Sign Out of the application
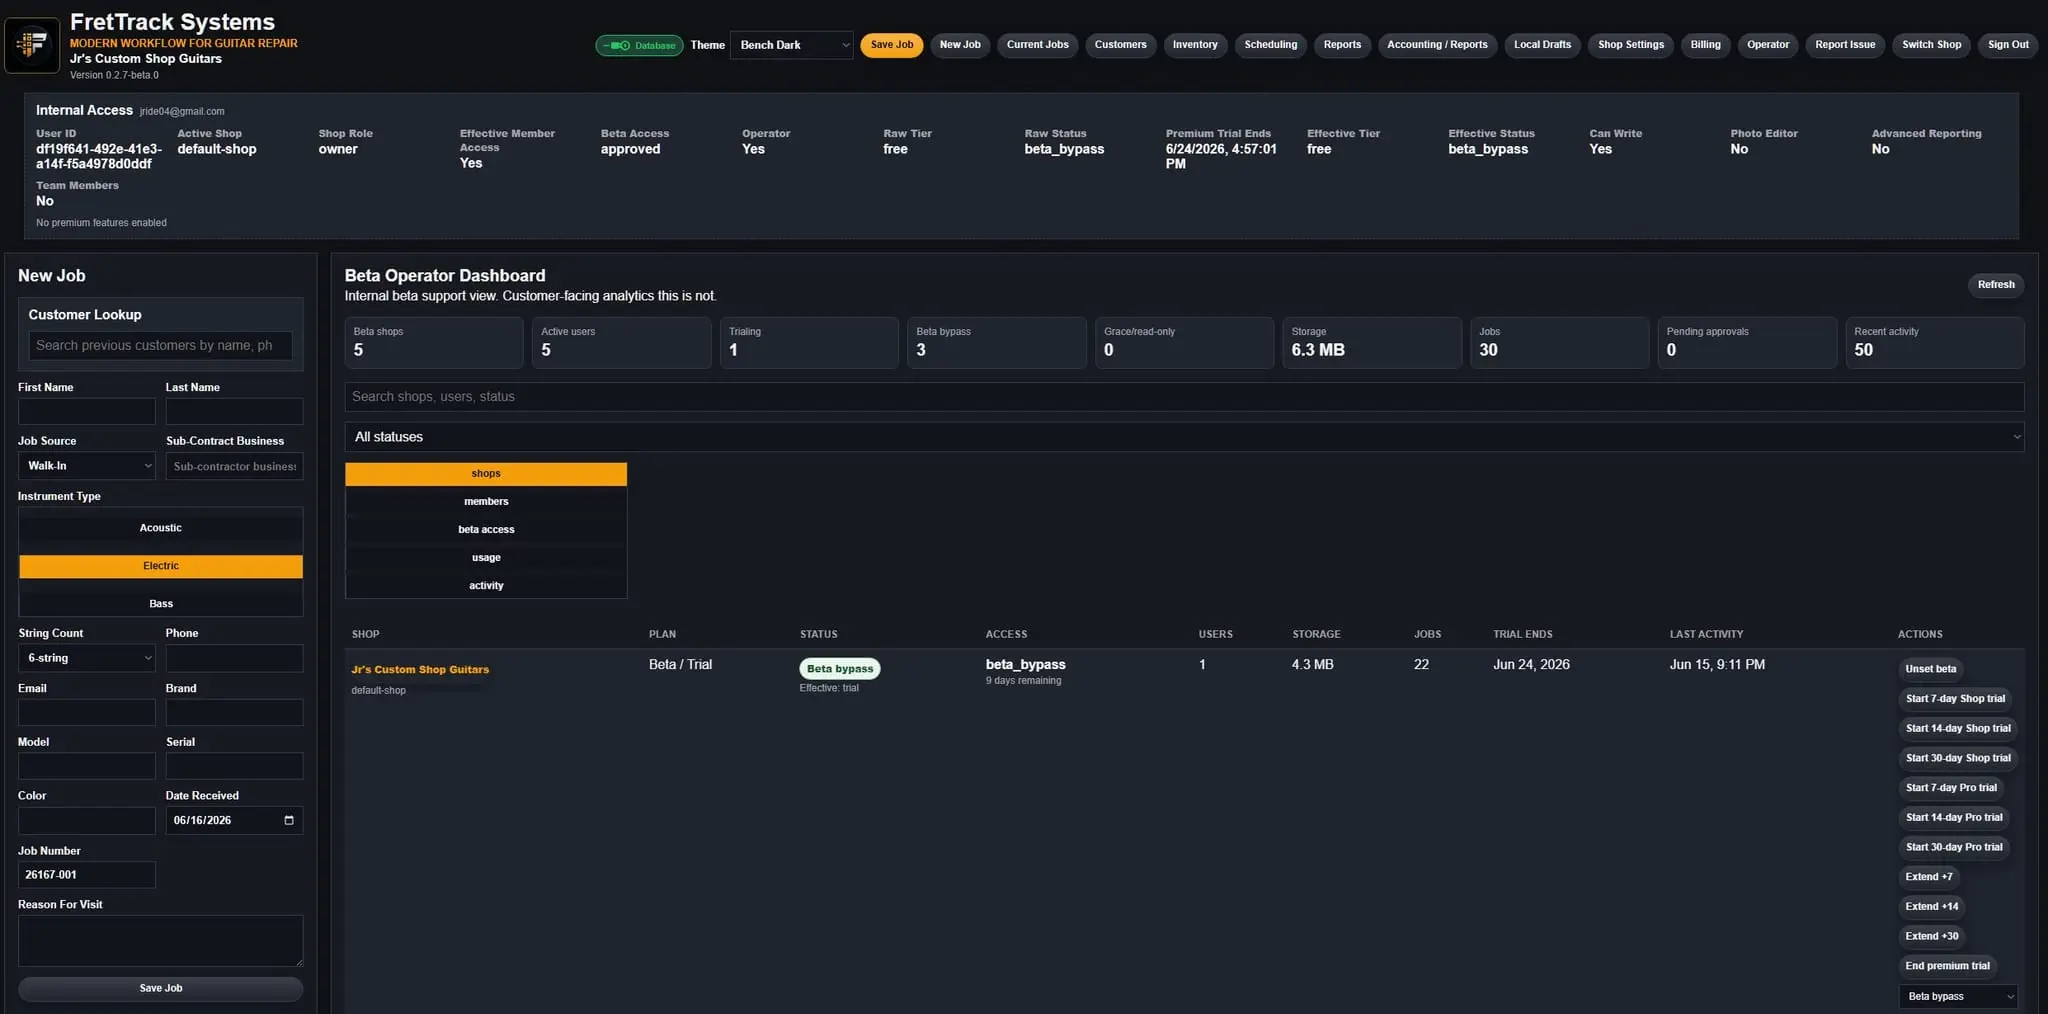Screen dimensions: 2048x1014 tap(2008, 45)
